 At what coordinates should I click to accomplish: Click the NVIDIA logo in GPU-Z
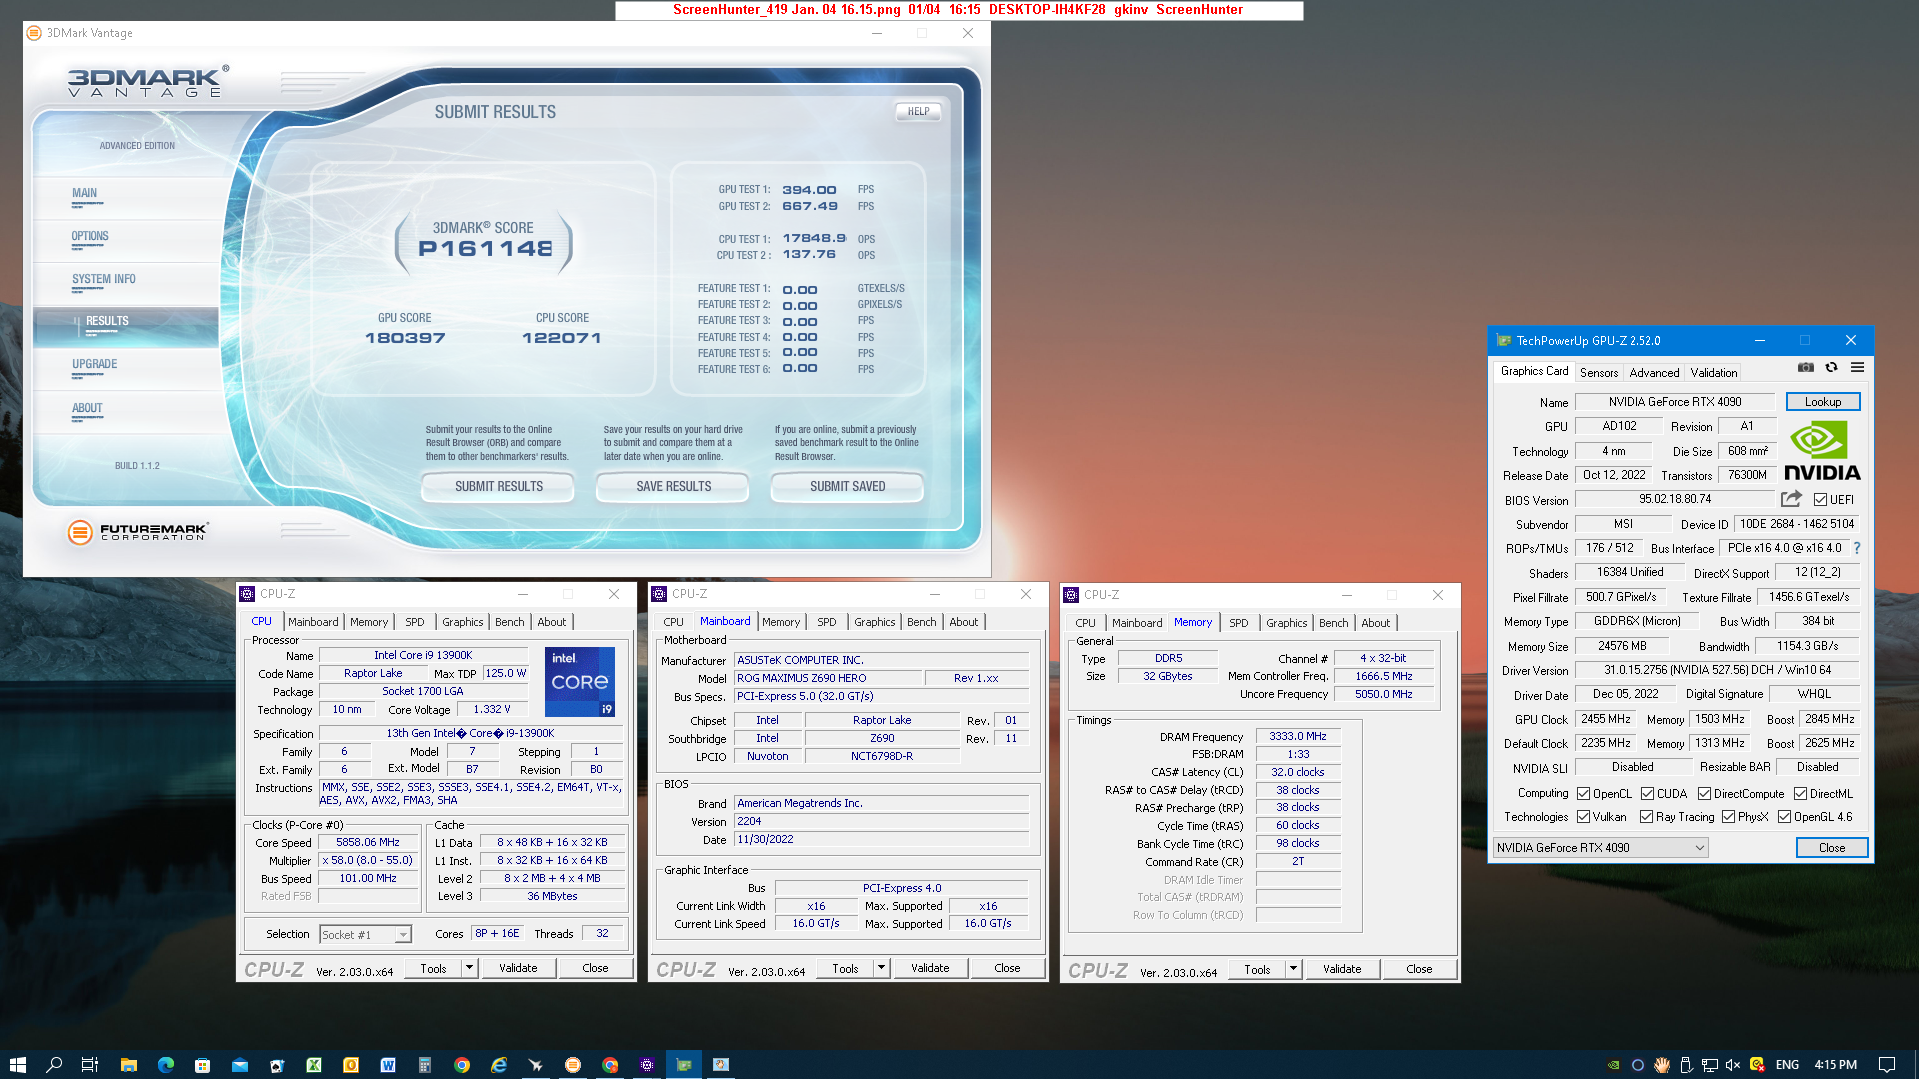pos(1822,452)
